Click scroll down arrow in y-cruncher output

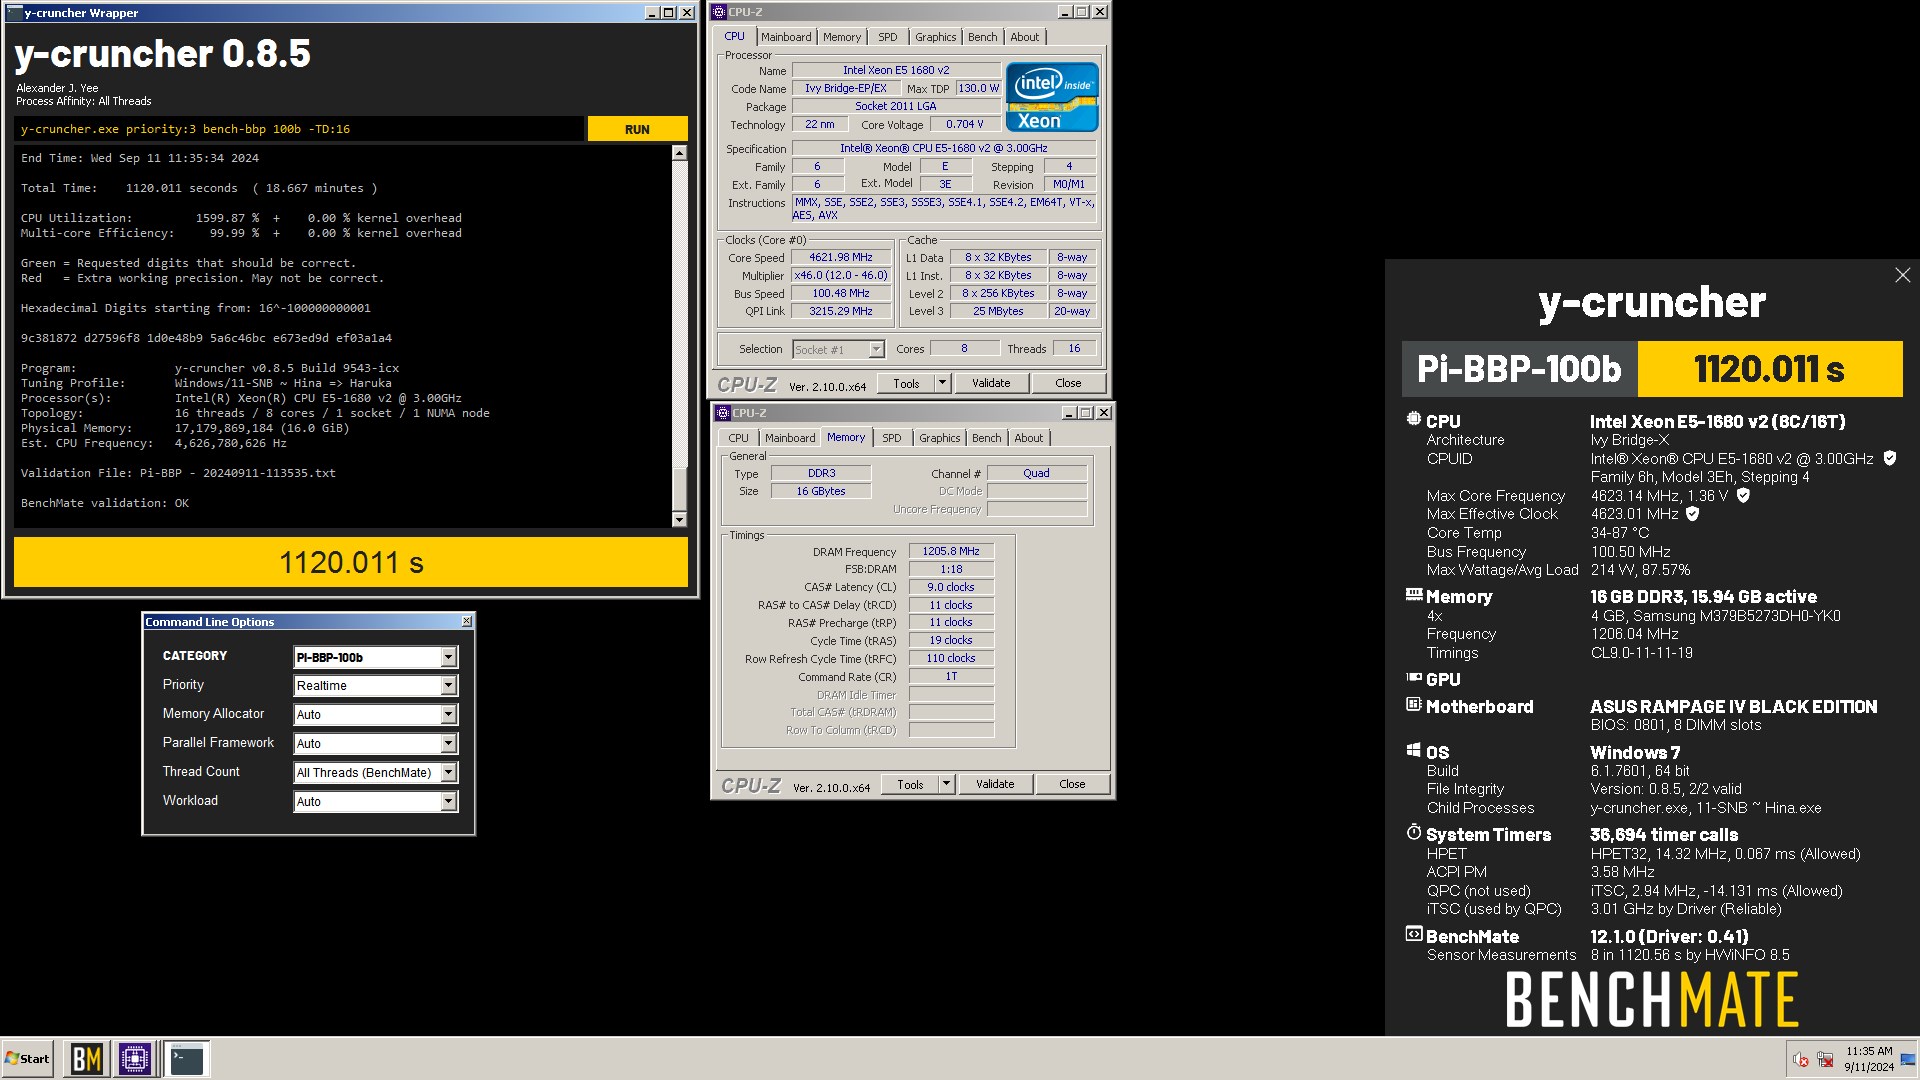coord(679,519)
